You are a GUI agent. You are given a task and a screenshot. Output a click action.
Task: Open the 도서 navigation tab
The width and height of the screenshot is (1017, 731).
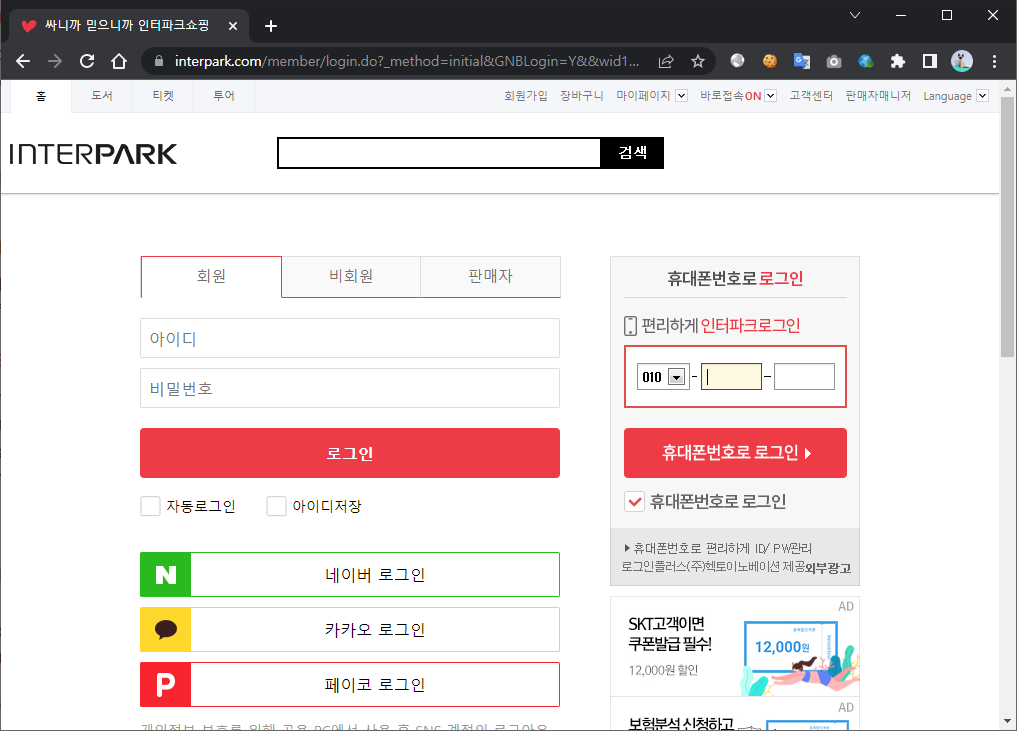[x=102, y=96]
